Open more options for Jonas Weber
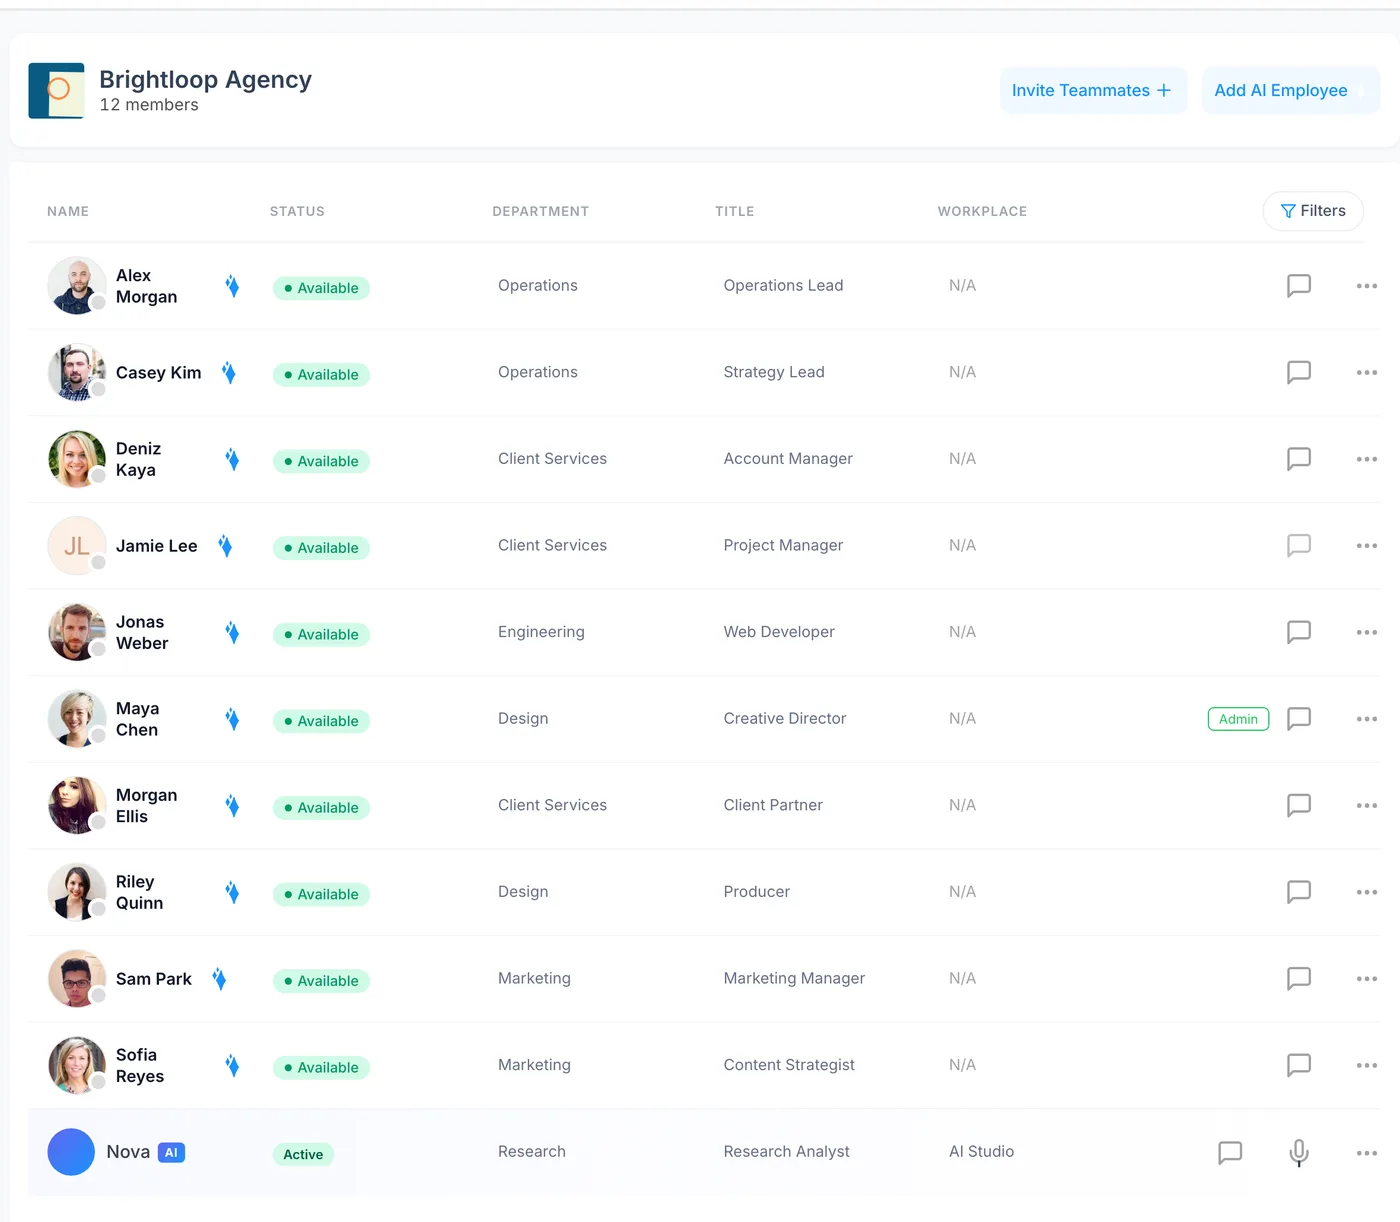The image size is (1400, 1222). pos(1367,632)
